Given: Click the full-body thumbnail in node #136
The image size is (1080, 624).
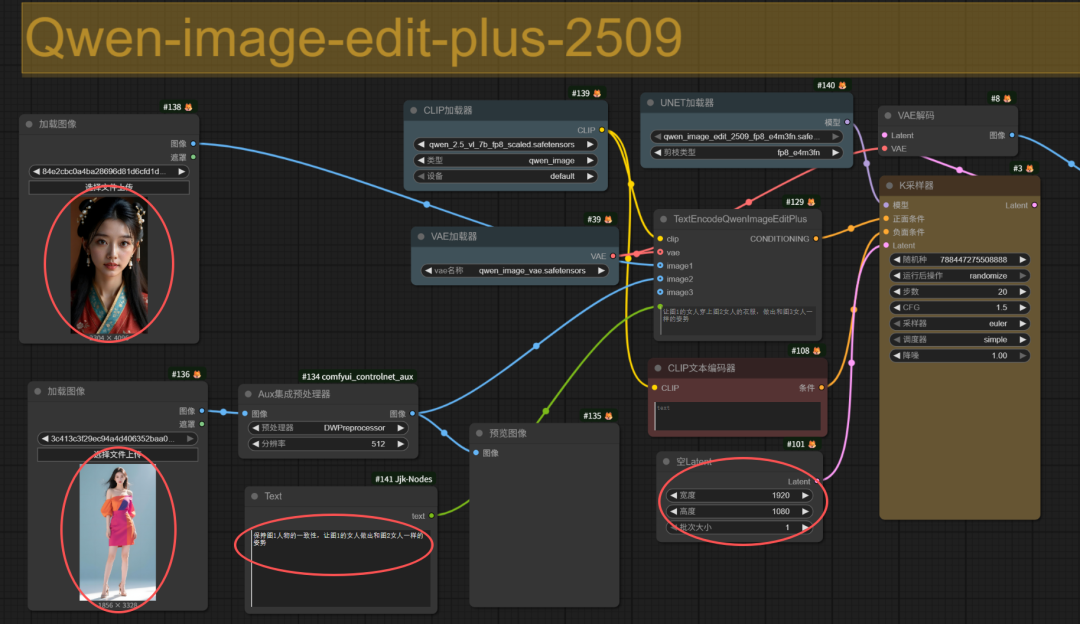Looking at the screenshot, I should click(x=118, y=532).
